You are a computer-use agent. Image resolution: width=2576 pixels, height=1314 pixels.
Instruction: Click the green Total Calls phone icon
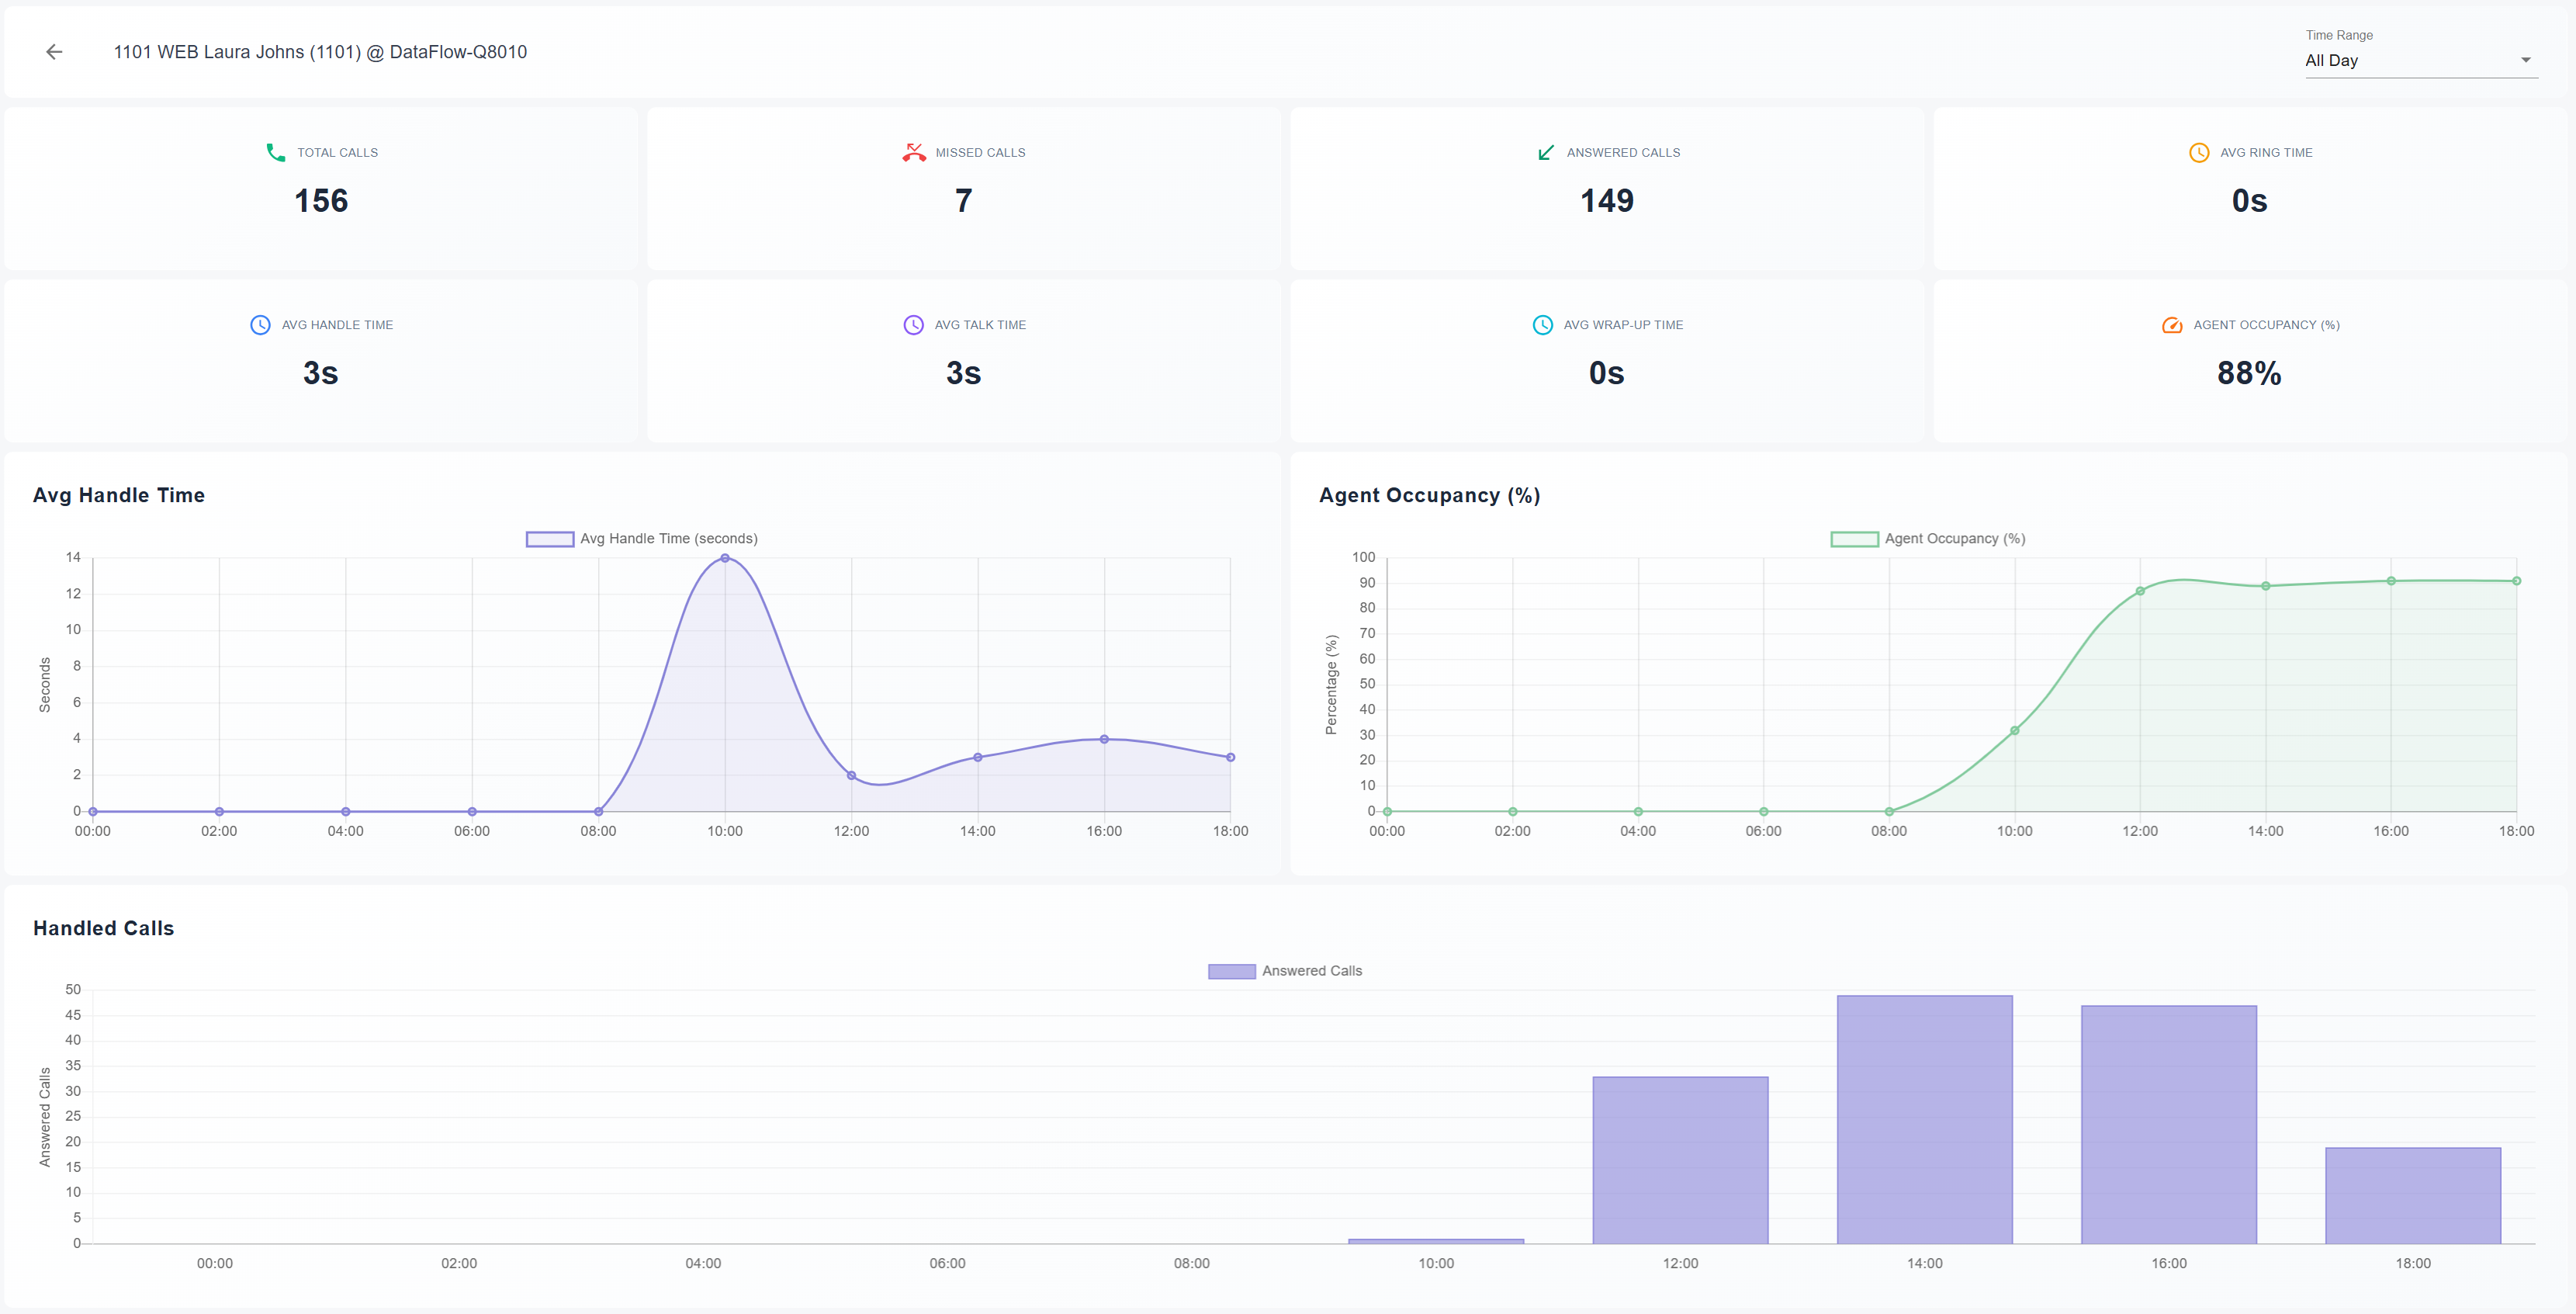click(276, 152)
